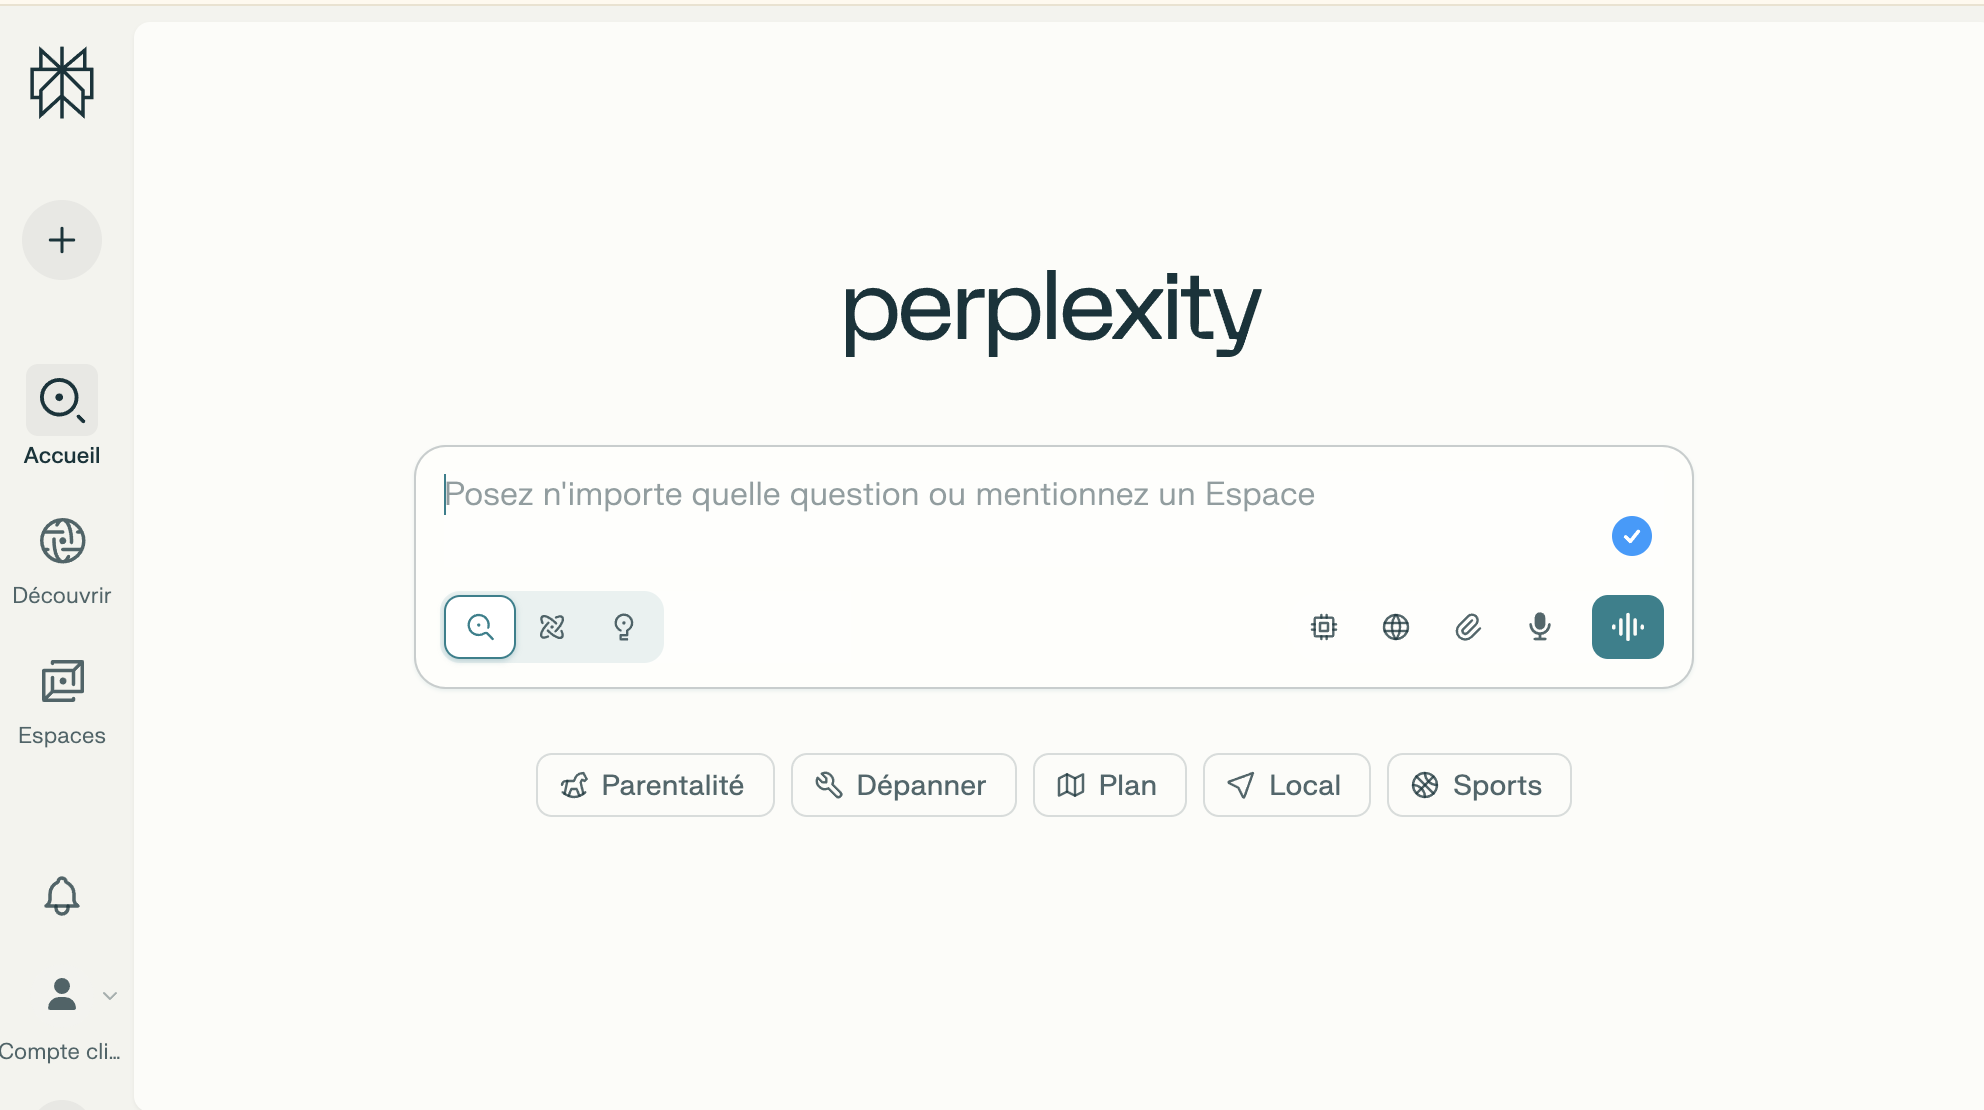Screen dimensions: 1984x1110
Task: Go to Accueil in sidebar
Action: (x=62, y=416)
